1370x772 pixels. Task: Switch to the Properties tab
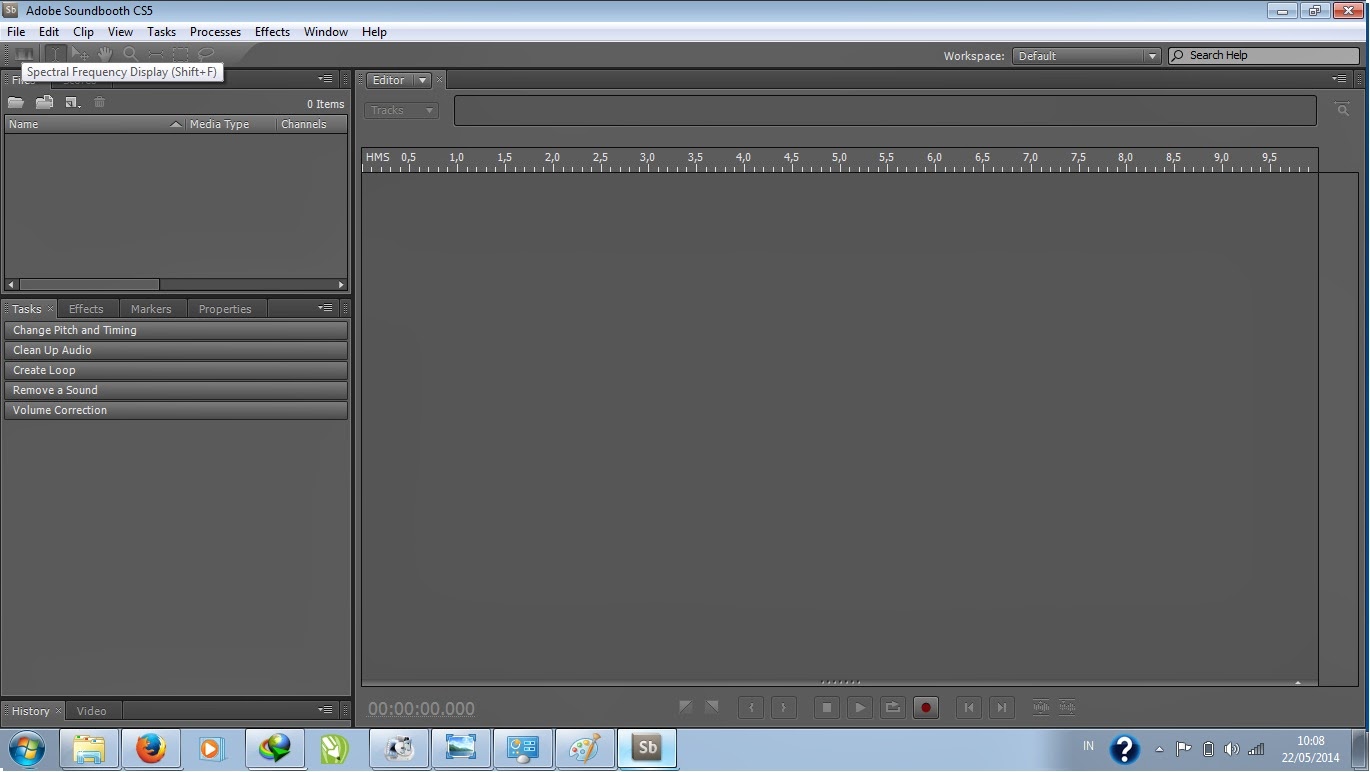(x=225, y=309)
